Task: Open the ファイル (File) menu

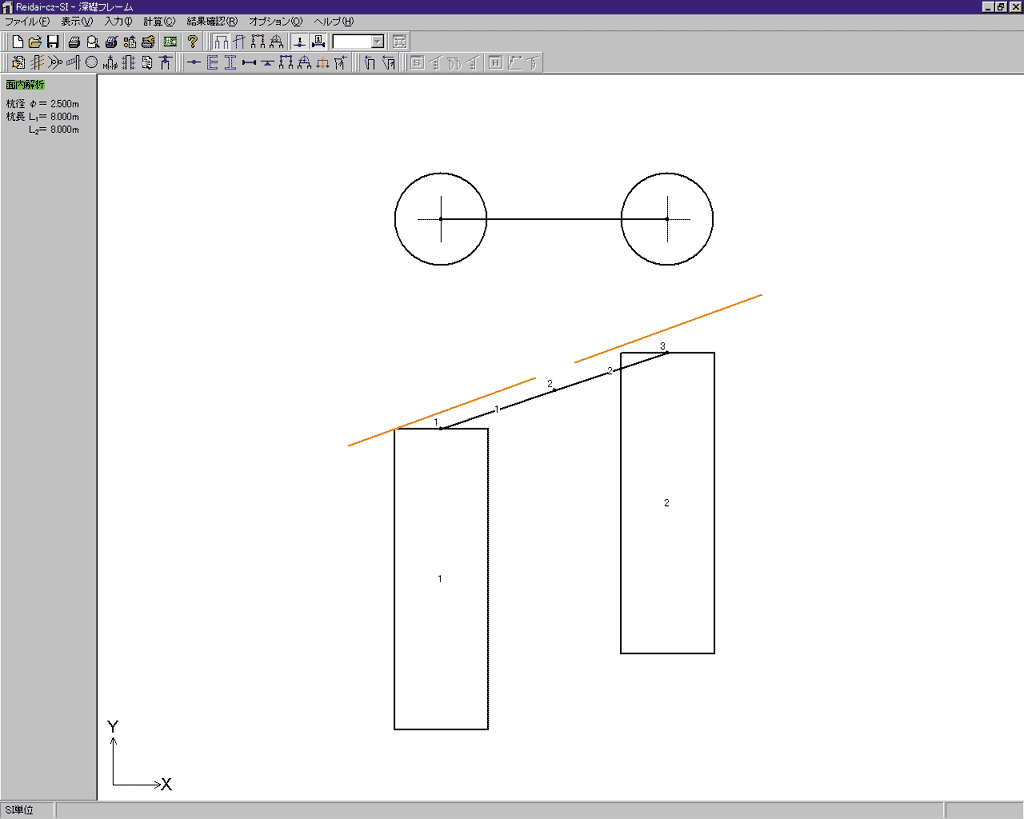Action: click(x=27, y=21)
